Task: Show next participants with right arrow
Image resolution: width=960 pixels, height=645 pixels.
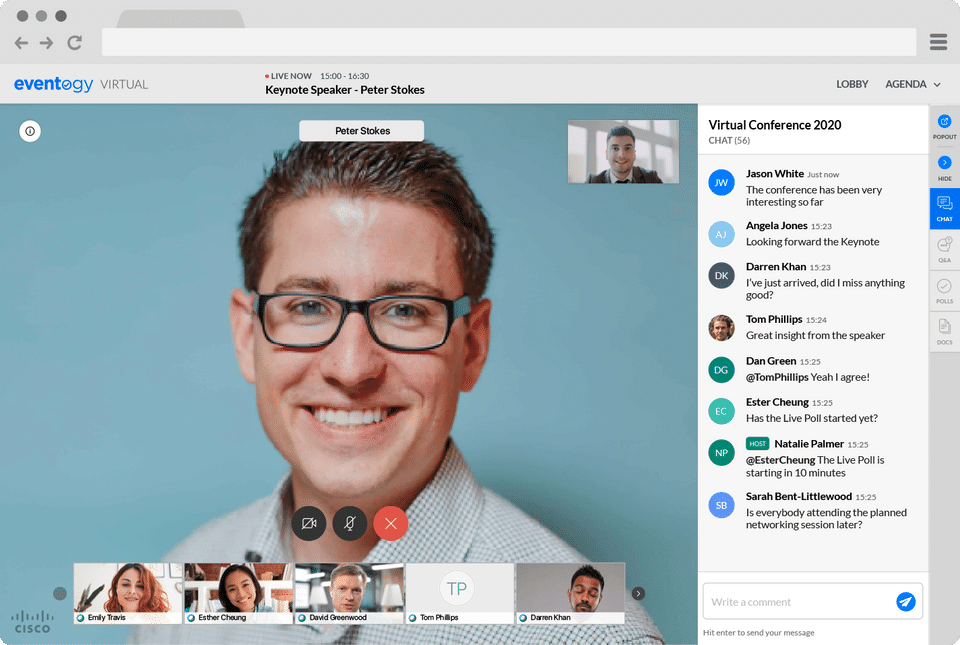Action: [x=638, y=593]
